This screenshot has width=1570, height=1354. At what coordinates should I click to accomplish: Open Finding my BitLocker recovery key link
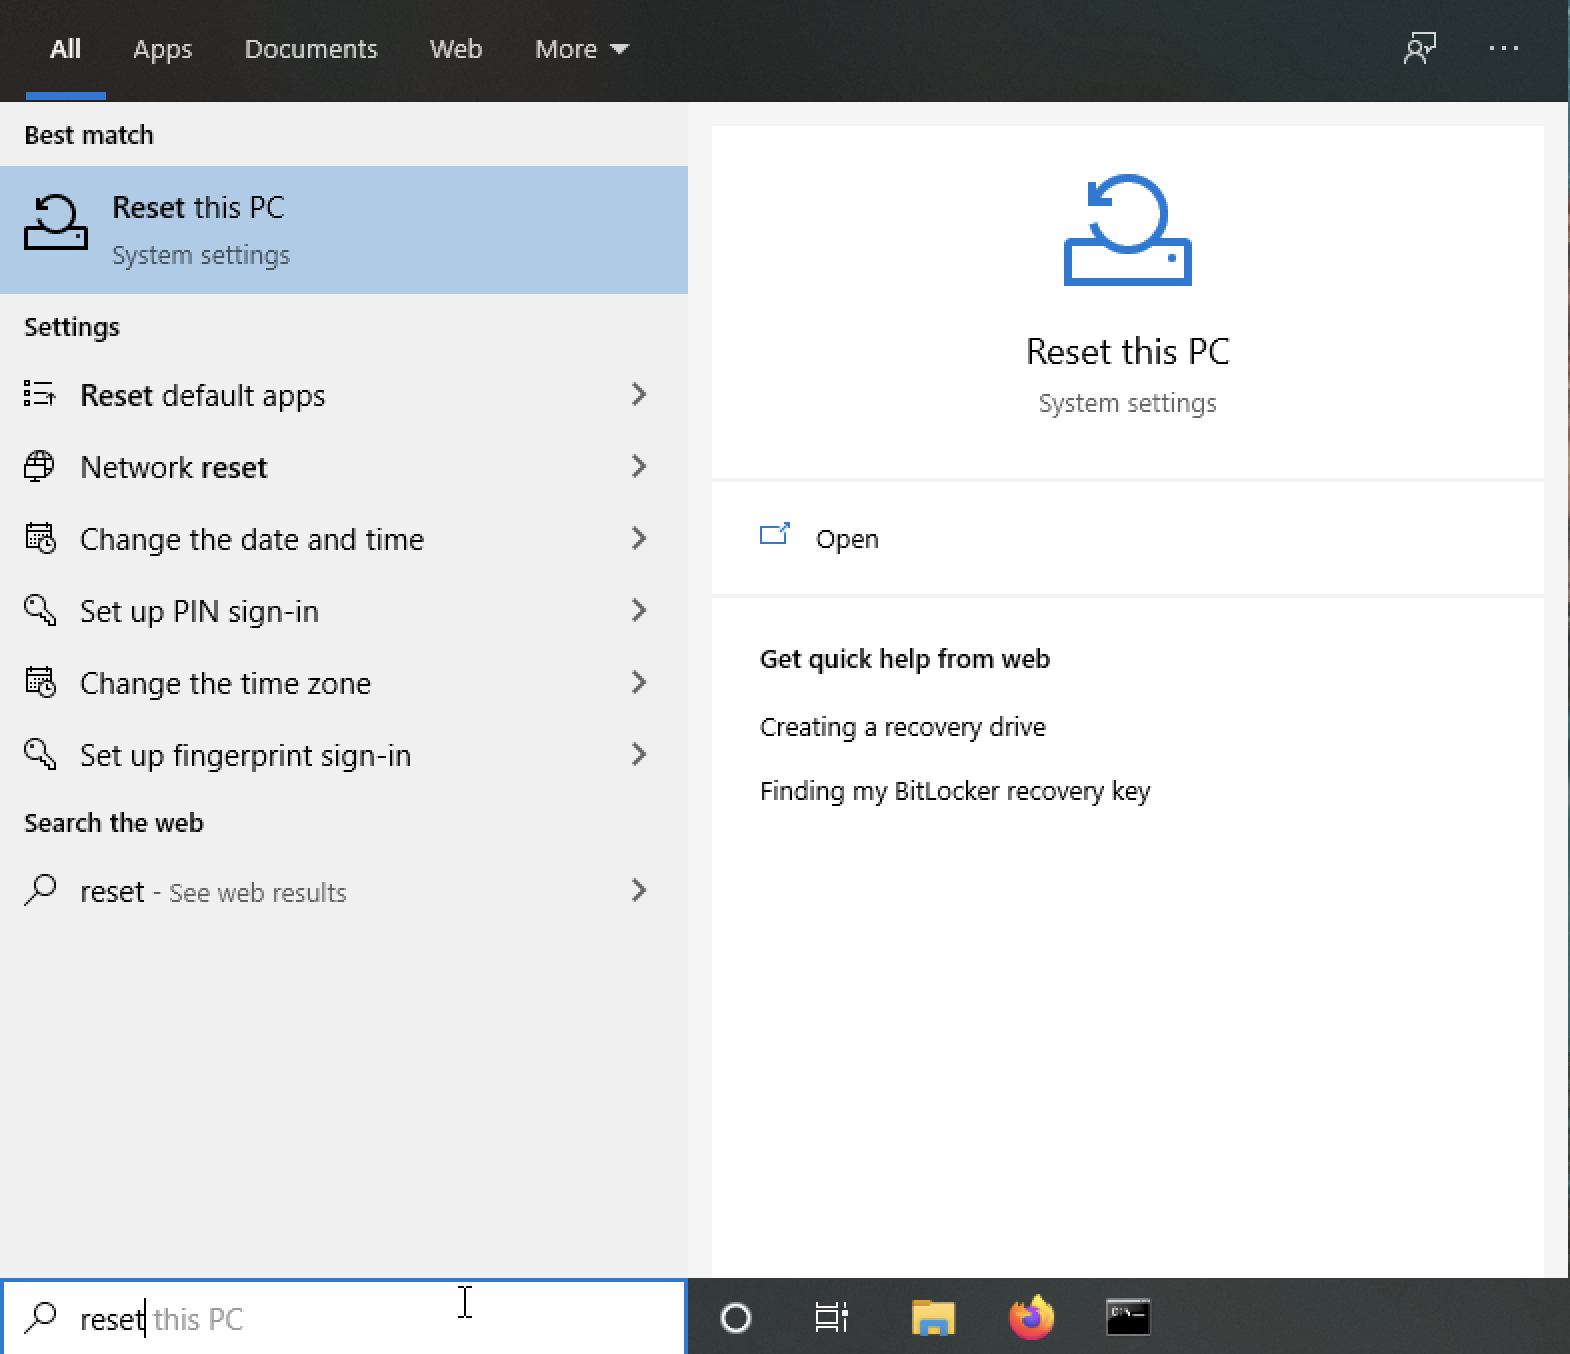click(x=955, y=791)
